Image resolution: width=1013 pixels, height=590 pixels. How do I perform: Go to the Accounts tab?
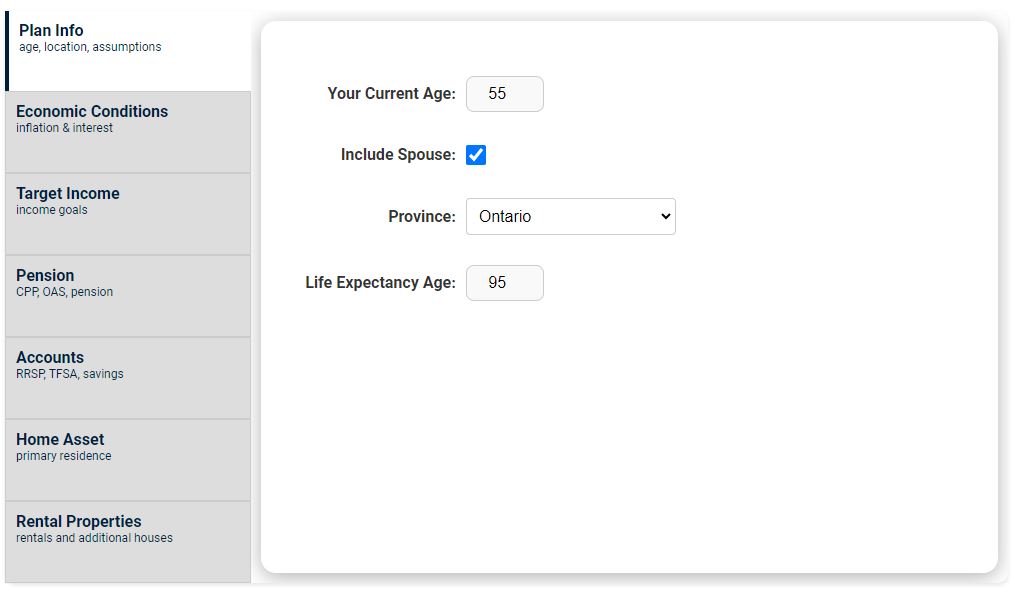tap(128, 378)
